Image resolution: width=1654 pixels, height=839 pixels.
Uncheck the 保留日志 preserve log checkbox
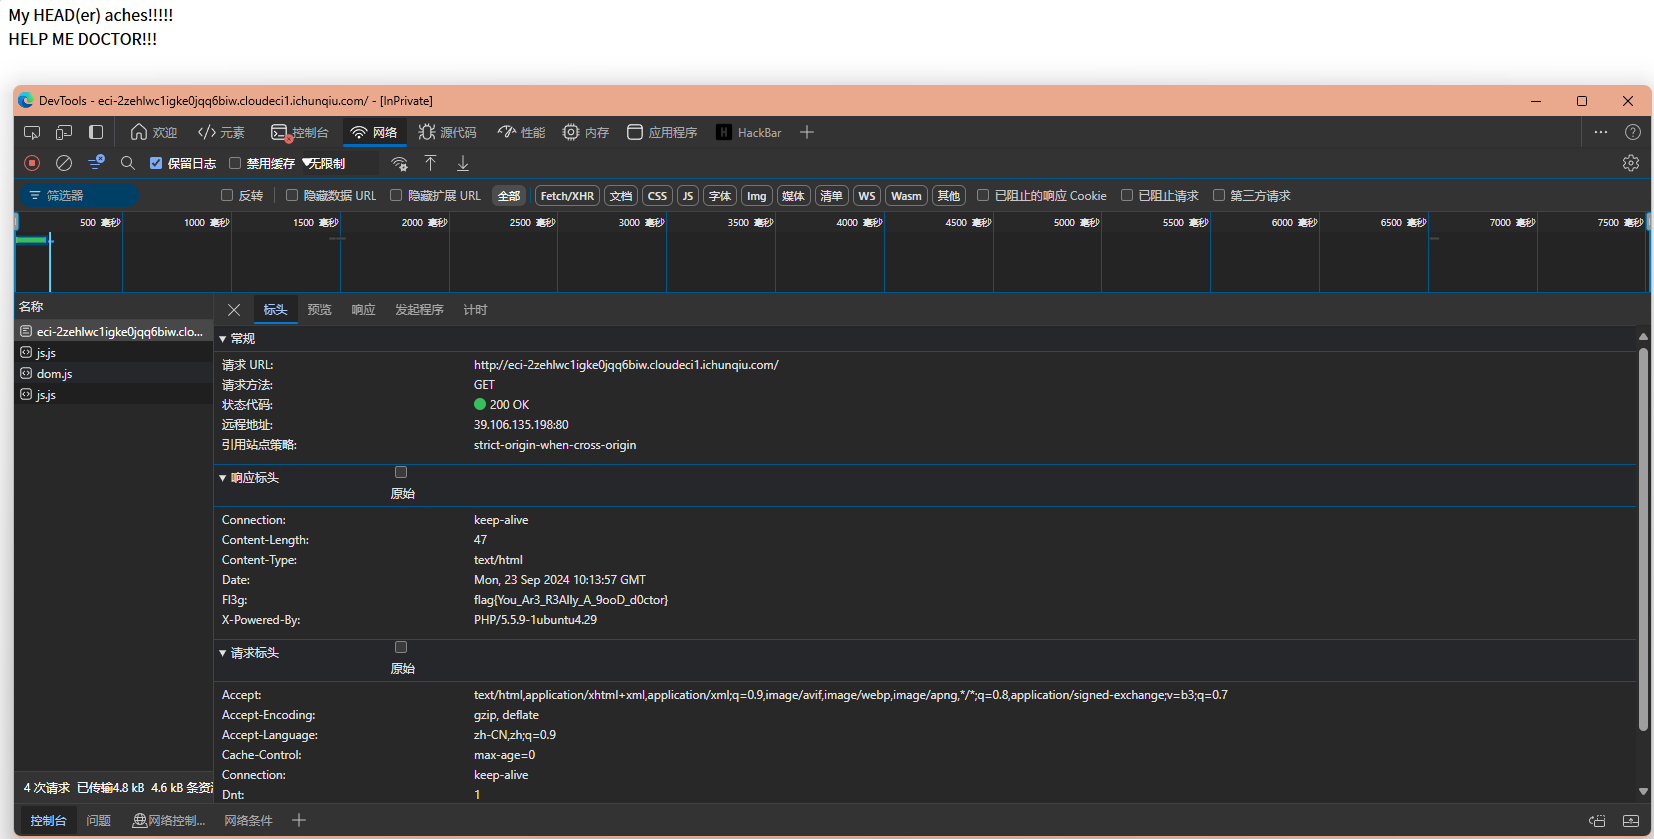pyautogui.click(x=156, y=163)
